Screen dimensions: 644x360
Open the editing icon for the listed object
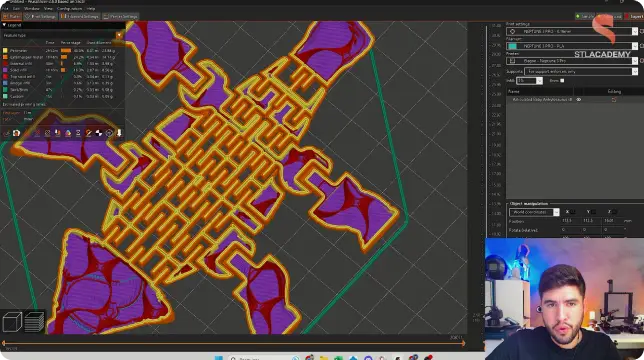[x=614, y=100]
